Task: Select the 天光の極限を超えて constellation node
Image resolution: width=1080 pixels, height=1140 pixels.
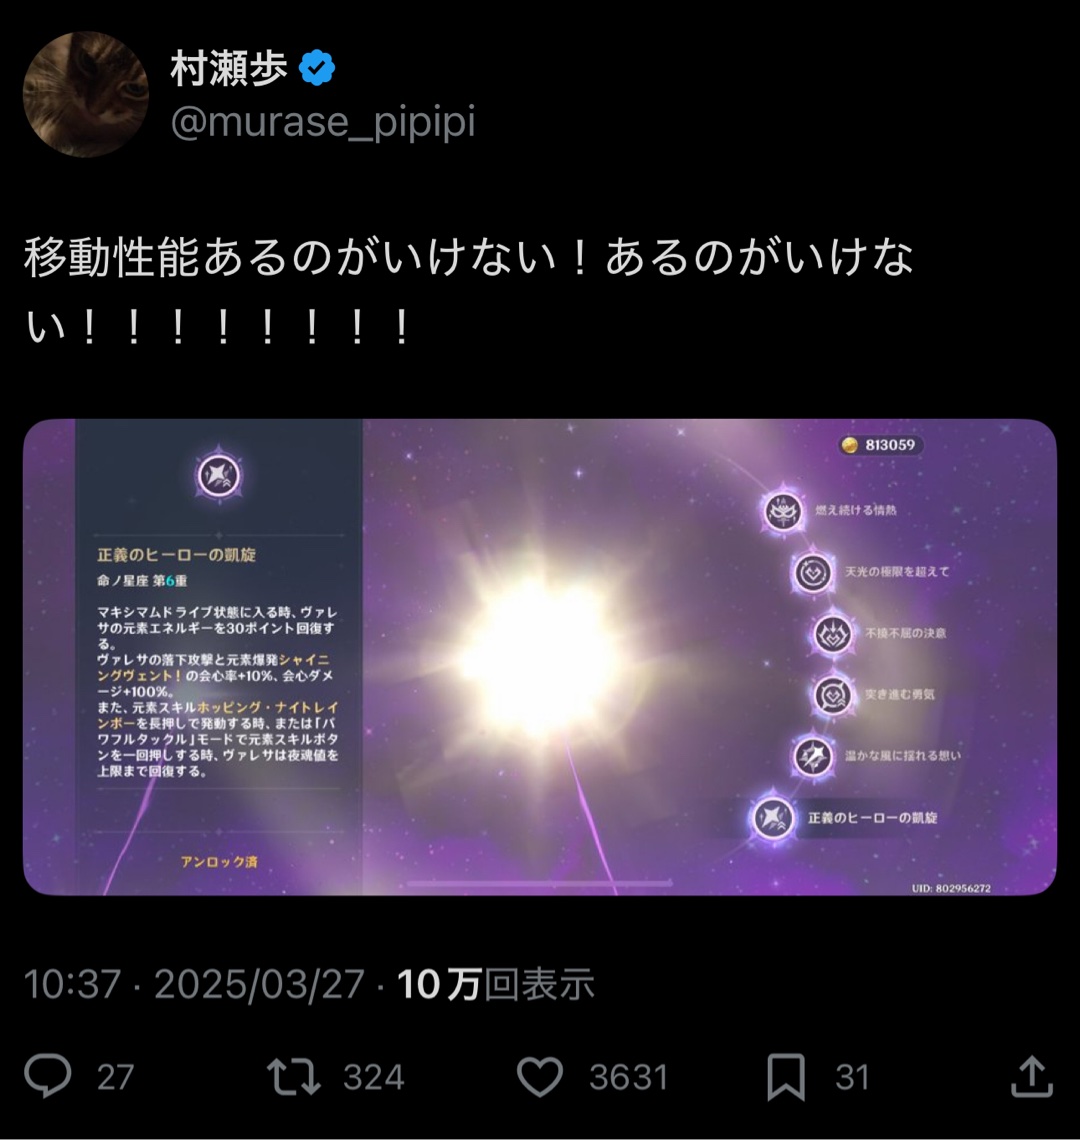Action: point(812,572)
